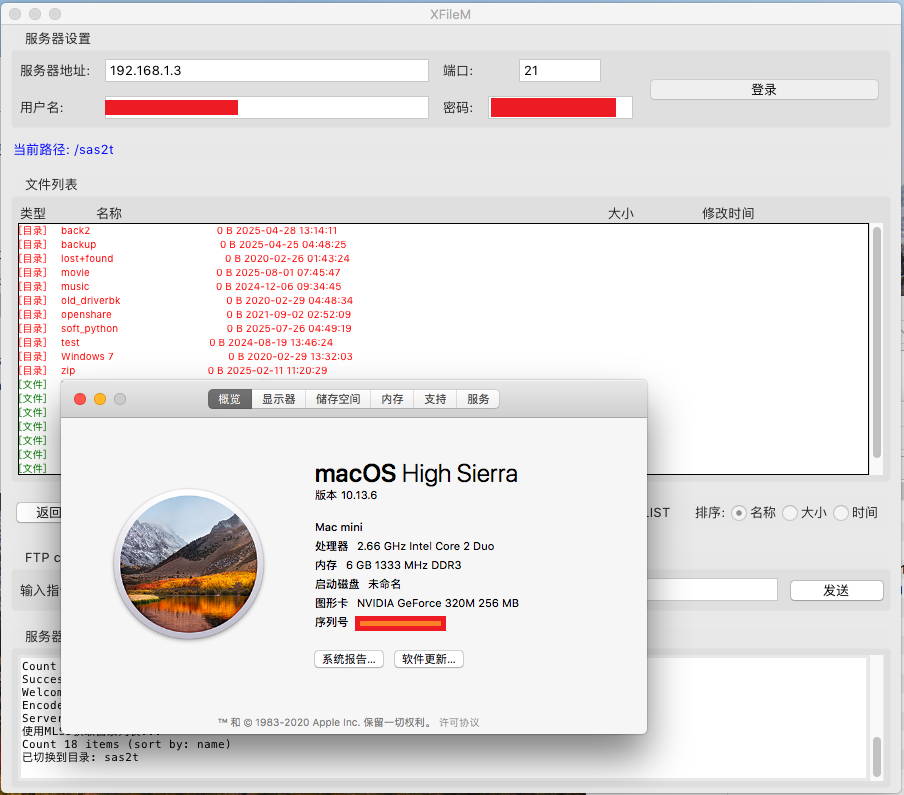
Task: Open the 许可协议 license link
Action: tap(459, 722)
